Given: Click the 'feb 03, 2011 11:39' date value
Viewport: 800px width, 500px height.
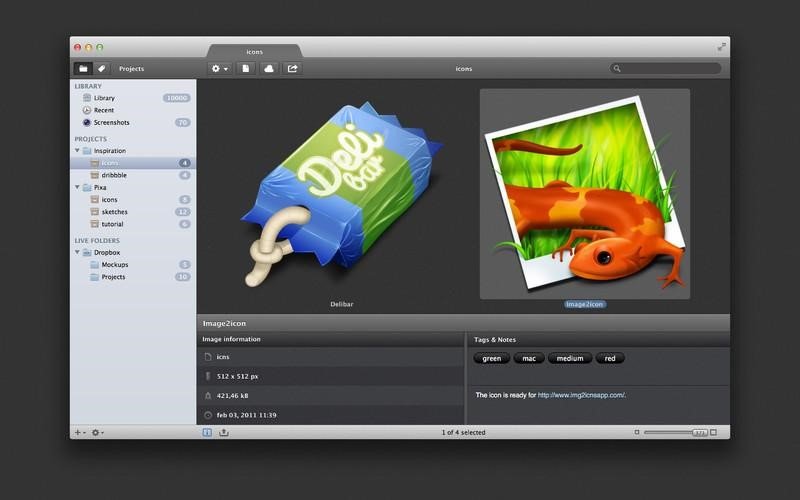Looking at the screenshot, I should (246, 415).
